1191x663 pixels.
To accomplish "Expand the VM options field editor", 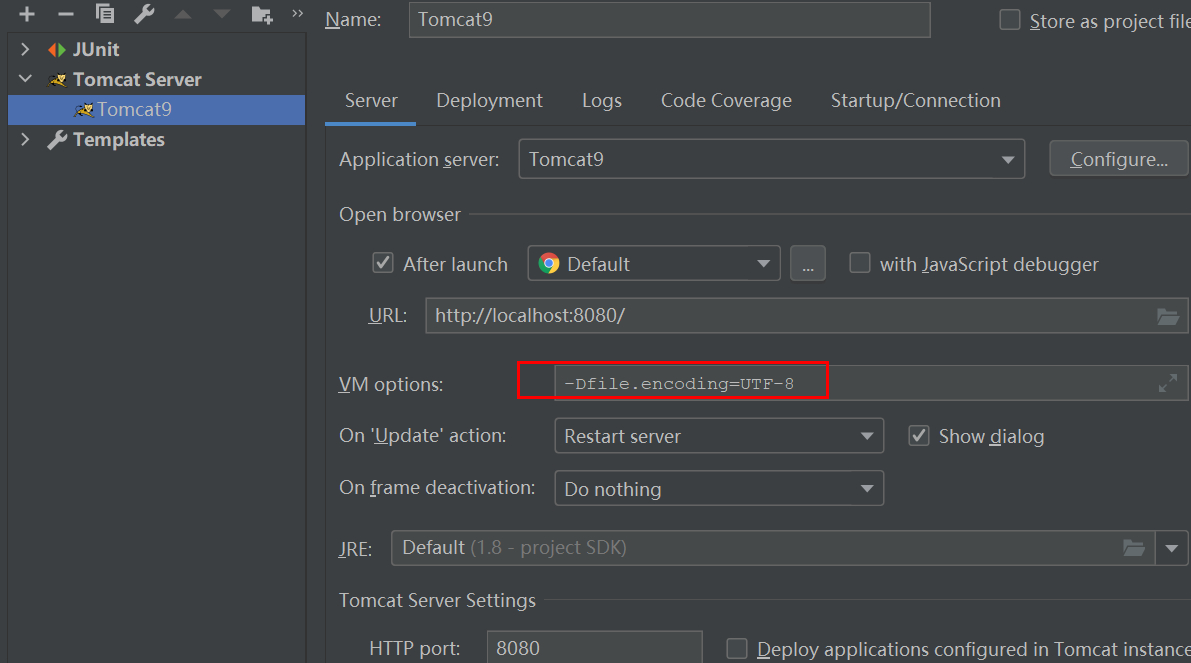I will 1167,383.
